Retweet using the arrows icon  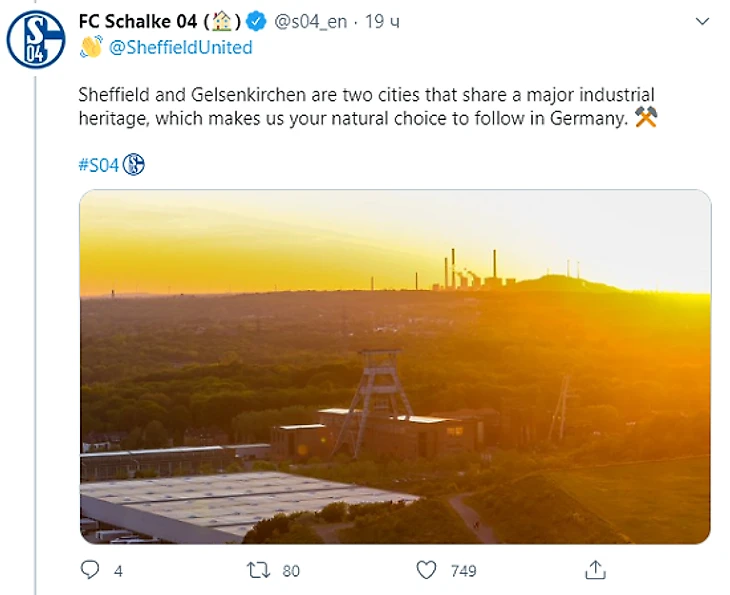click(256, 570)
